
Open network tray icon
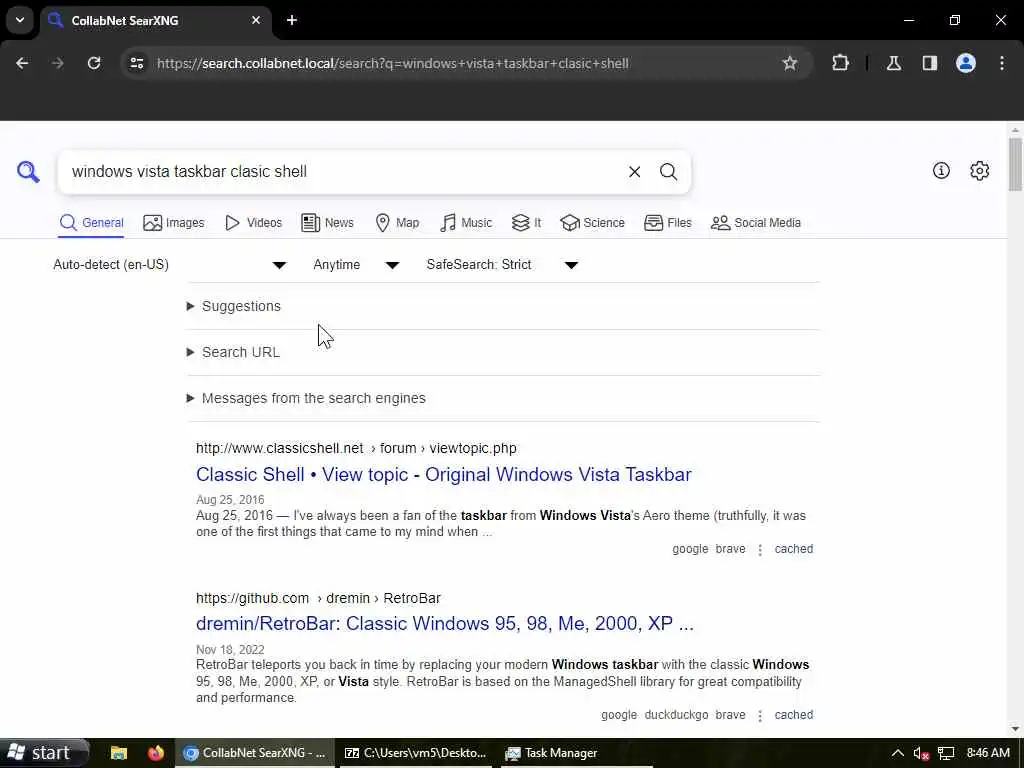pos(946,754)
